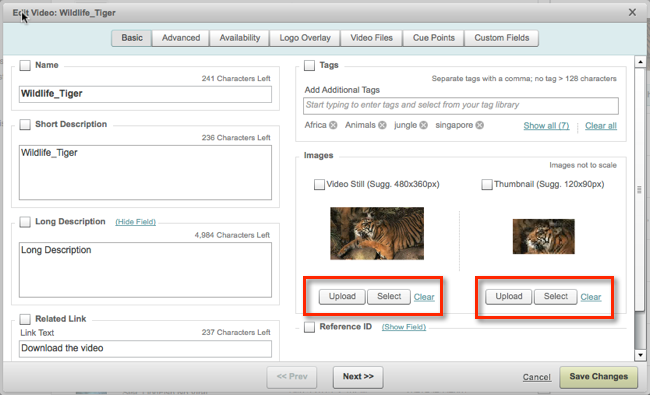The width and height of the screenshot is (650, 395).
Task: Check the Reference ID checkbox
Action: (309, 327)
